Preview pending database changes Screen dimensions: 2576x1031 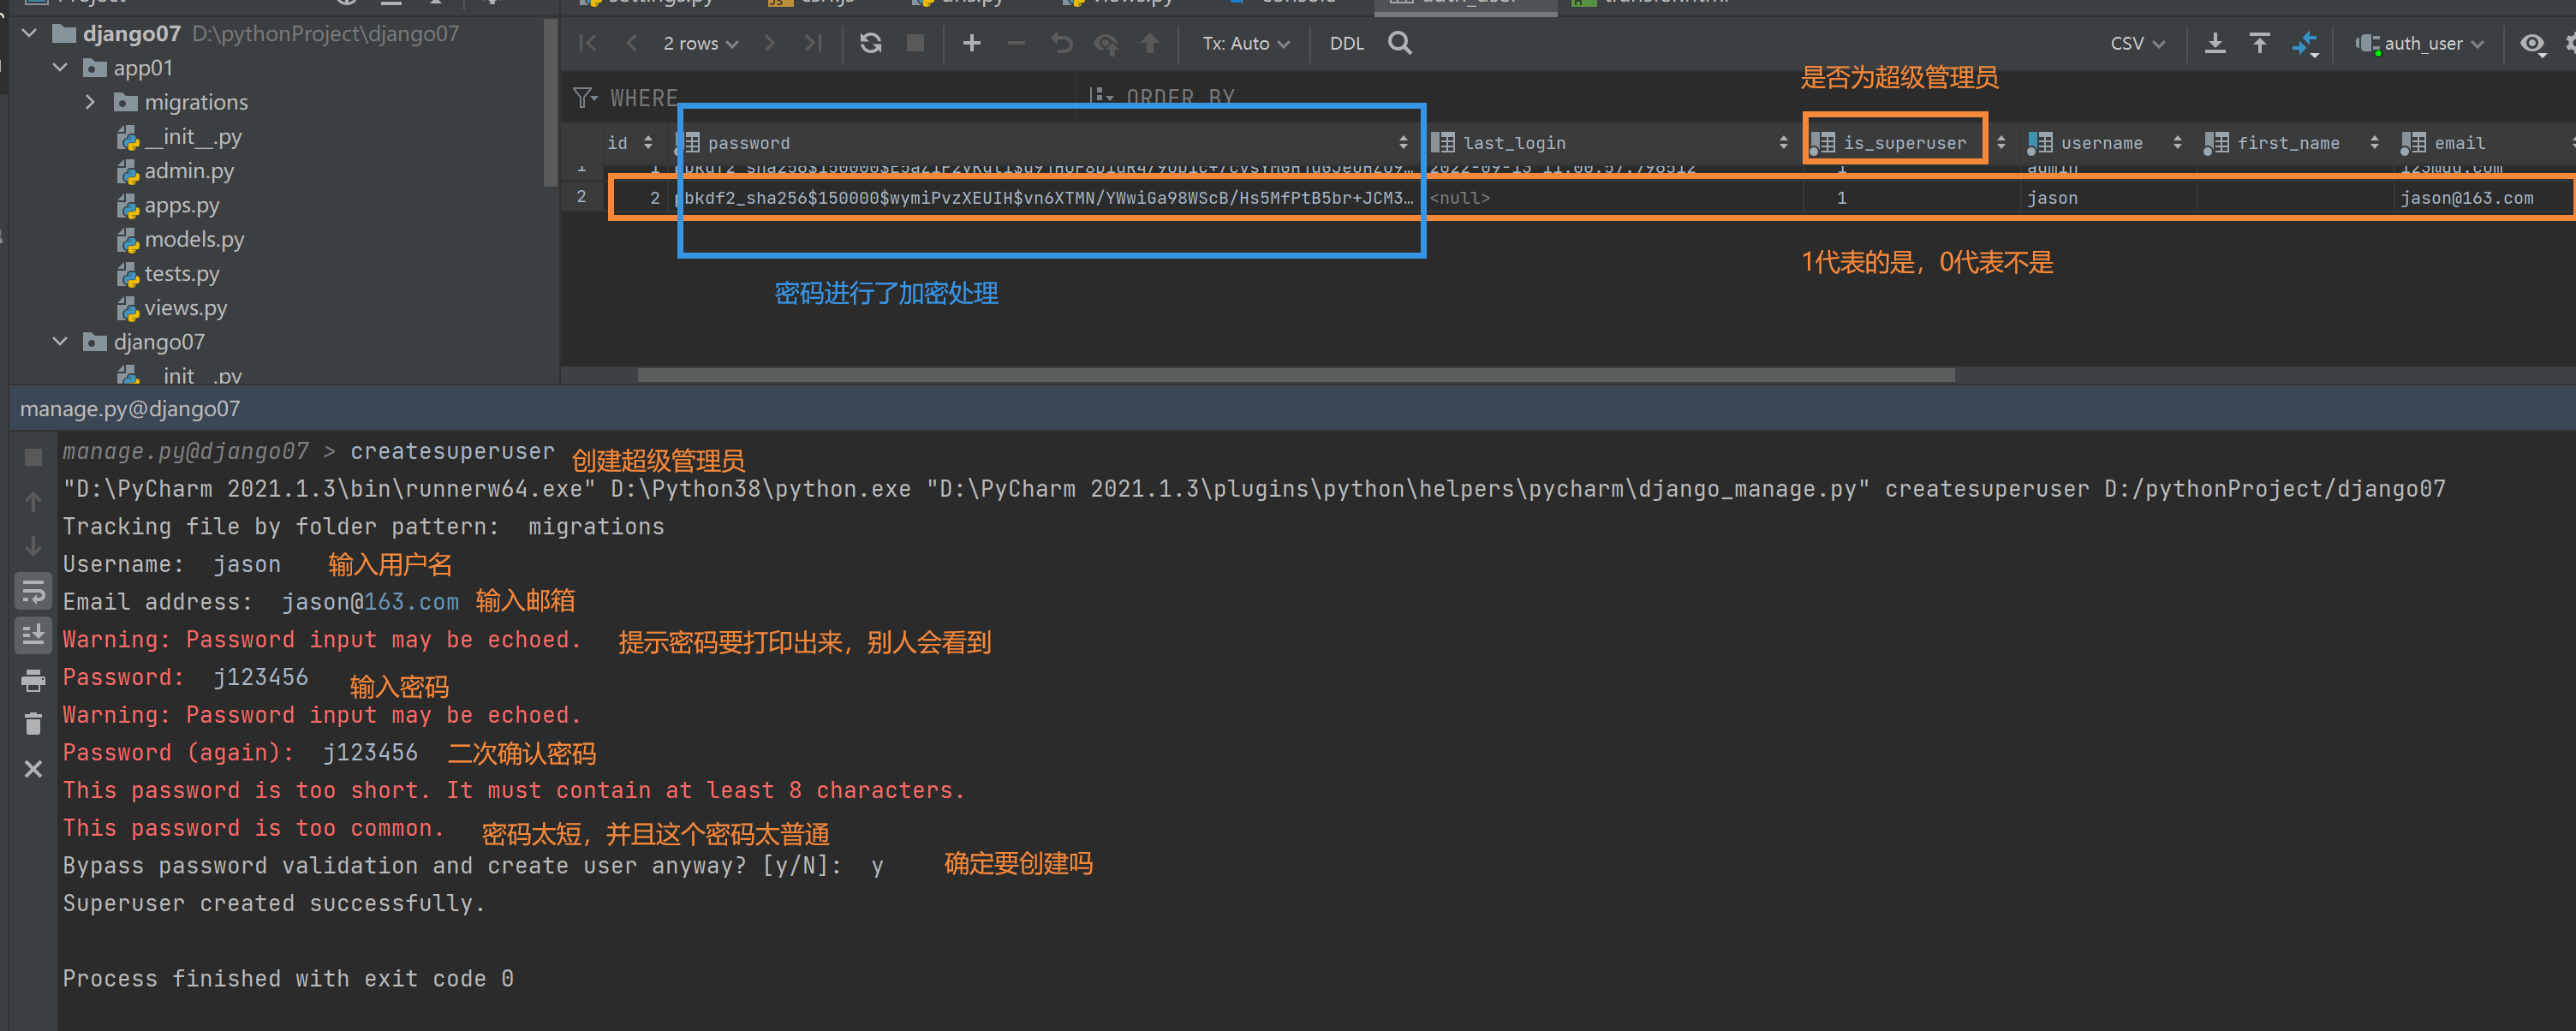(x=1106, y=43)
